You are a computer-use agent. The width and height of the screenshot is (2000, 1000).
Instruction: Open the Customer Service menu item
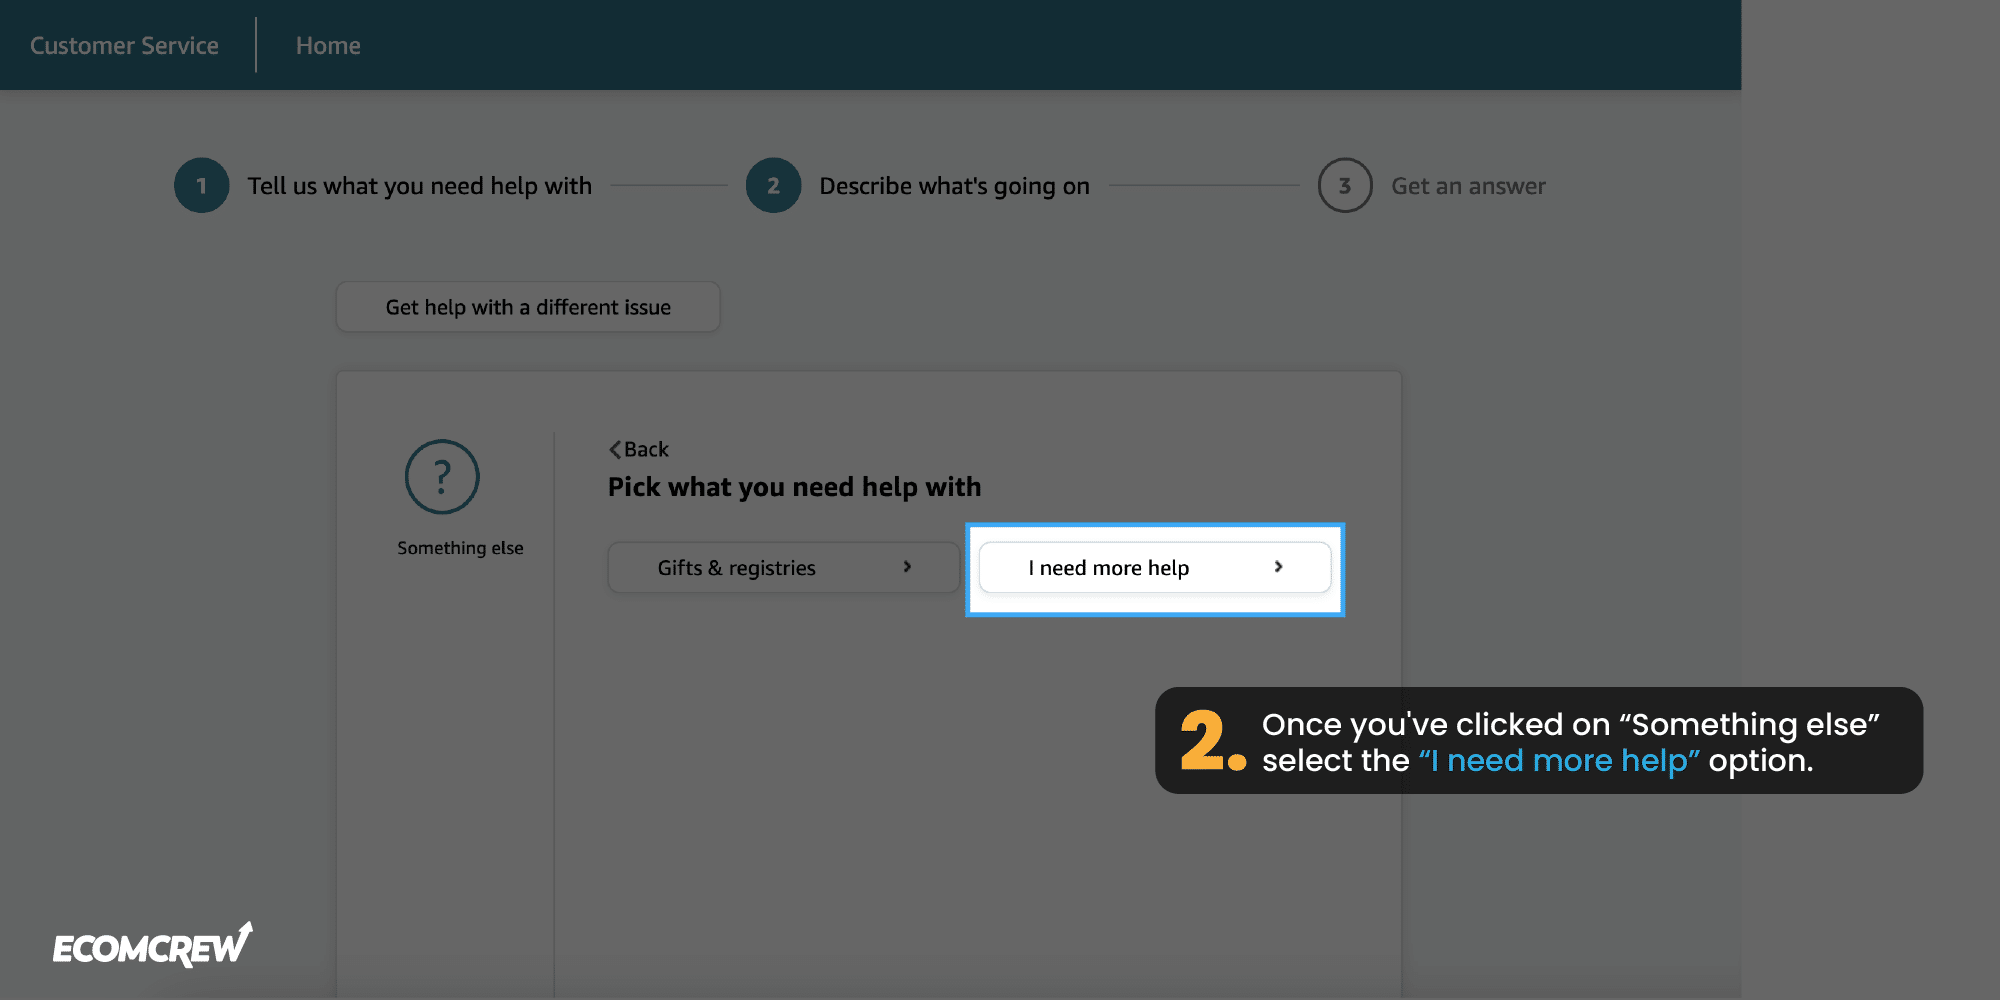coord(124,46)
